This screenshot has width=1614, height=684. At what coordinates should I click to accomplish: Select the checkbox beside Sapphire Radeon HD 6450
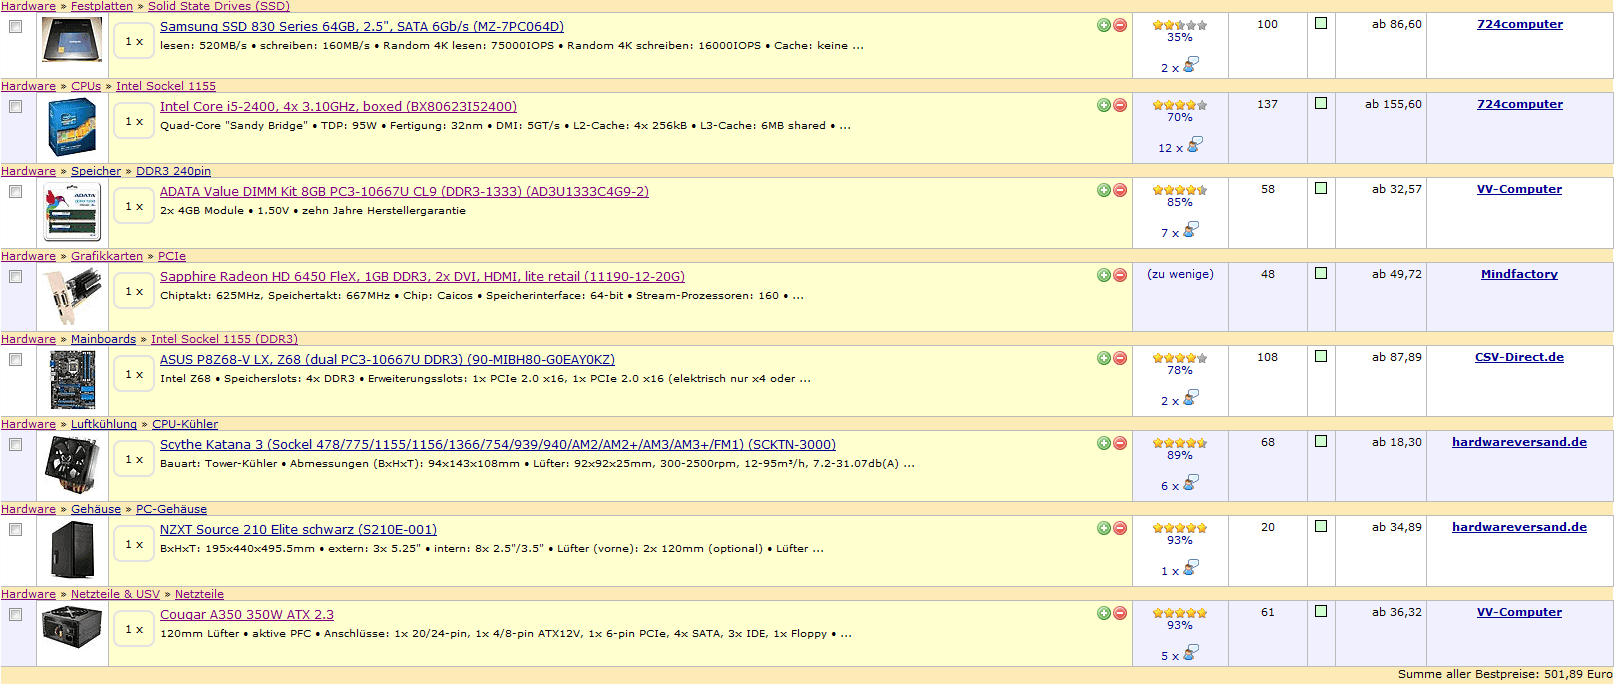coord(15,277)
